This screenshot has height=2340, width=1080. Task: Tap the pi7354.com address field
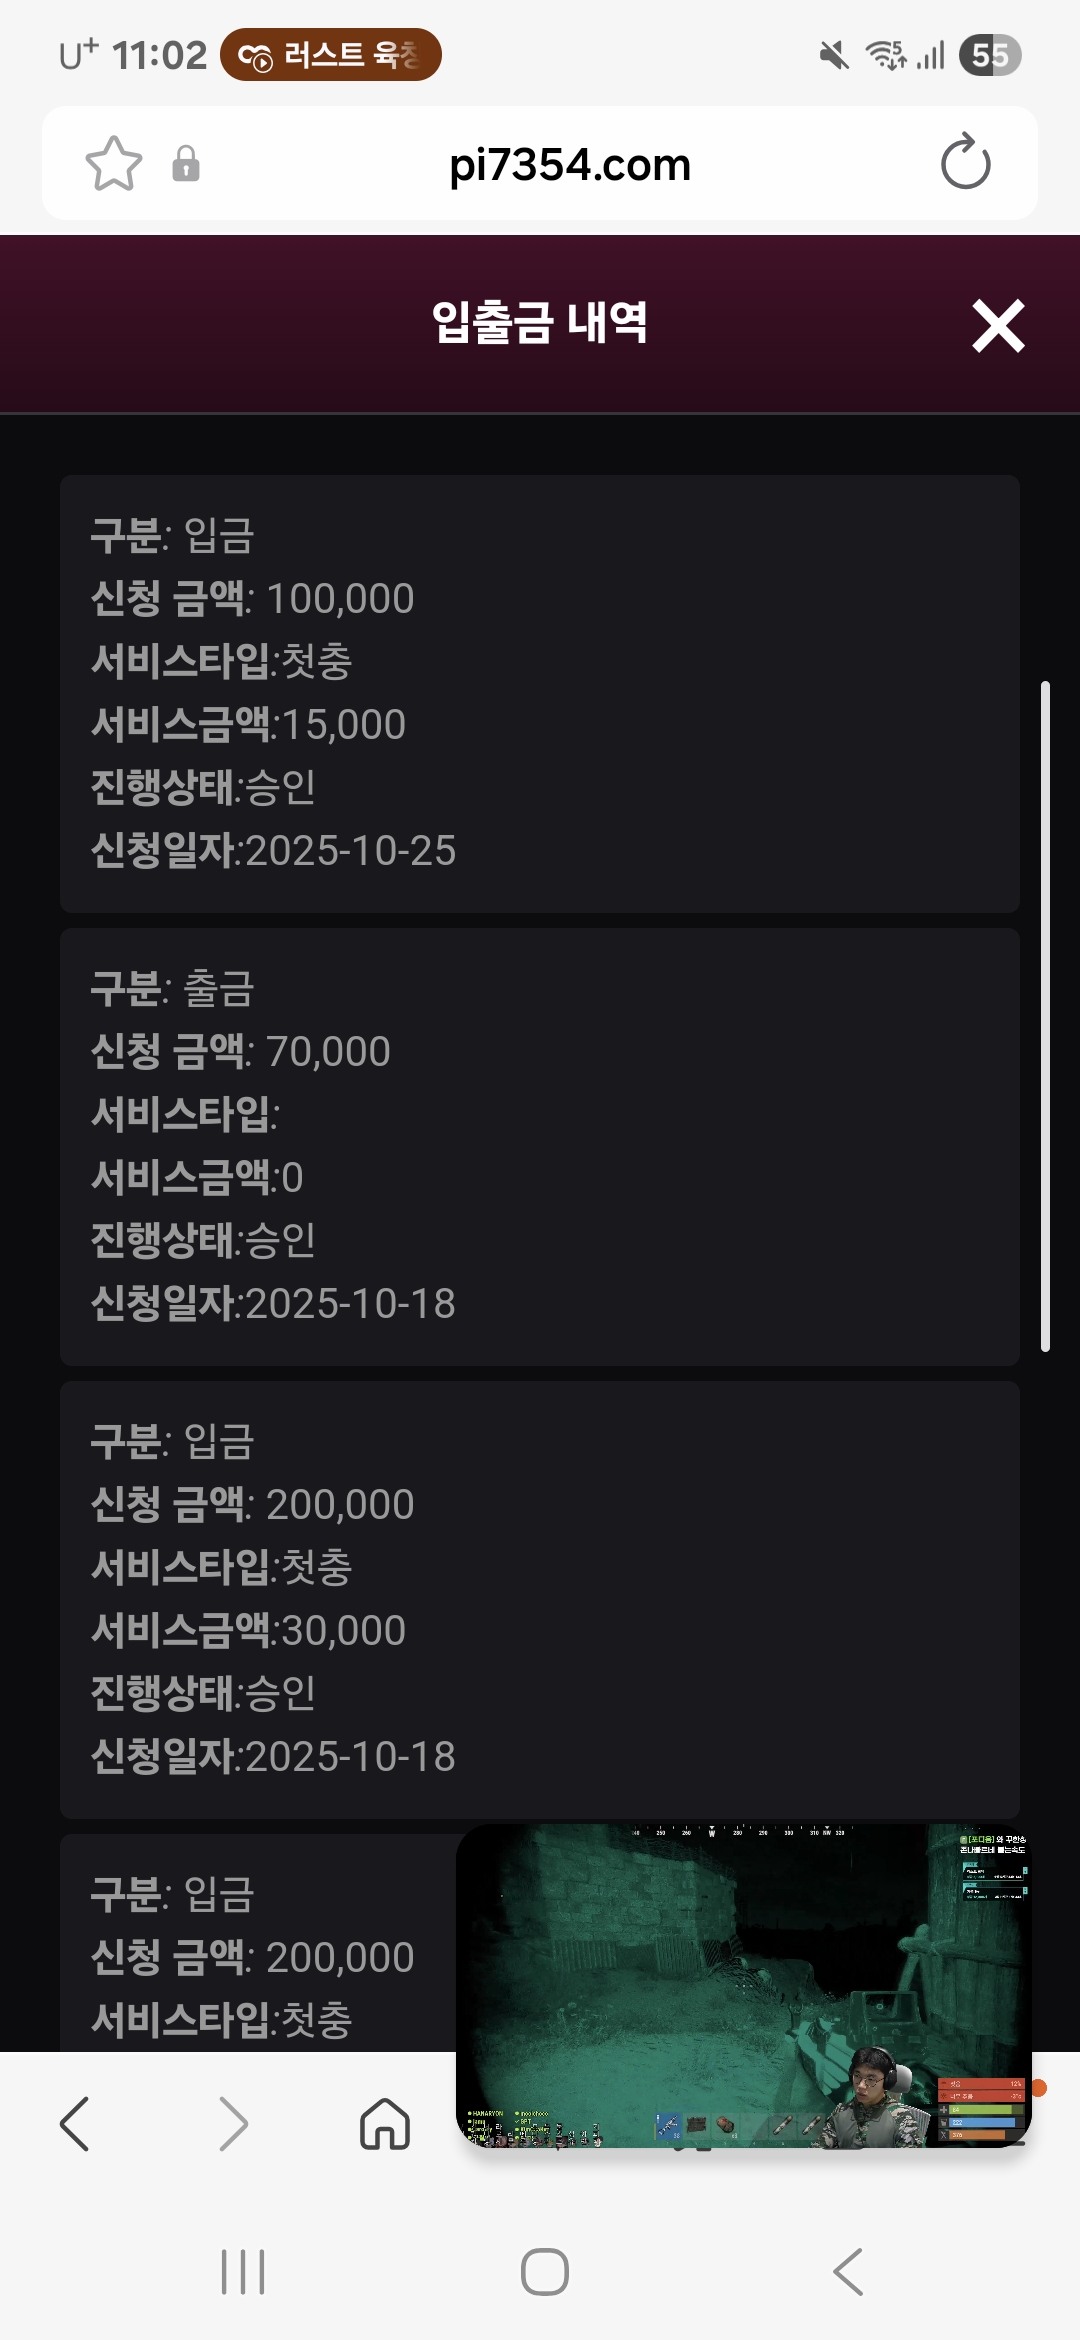tap(569, 165)
